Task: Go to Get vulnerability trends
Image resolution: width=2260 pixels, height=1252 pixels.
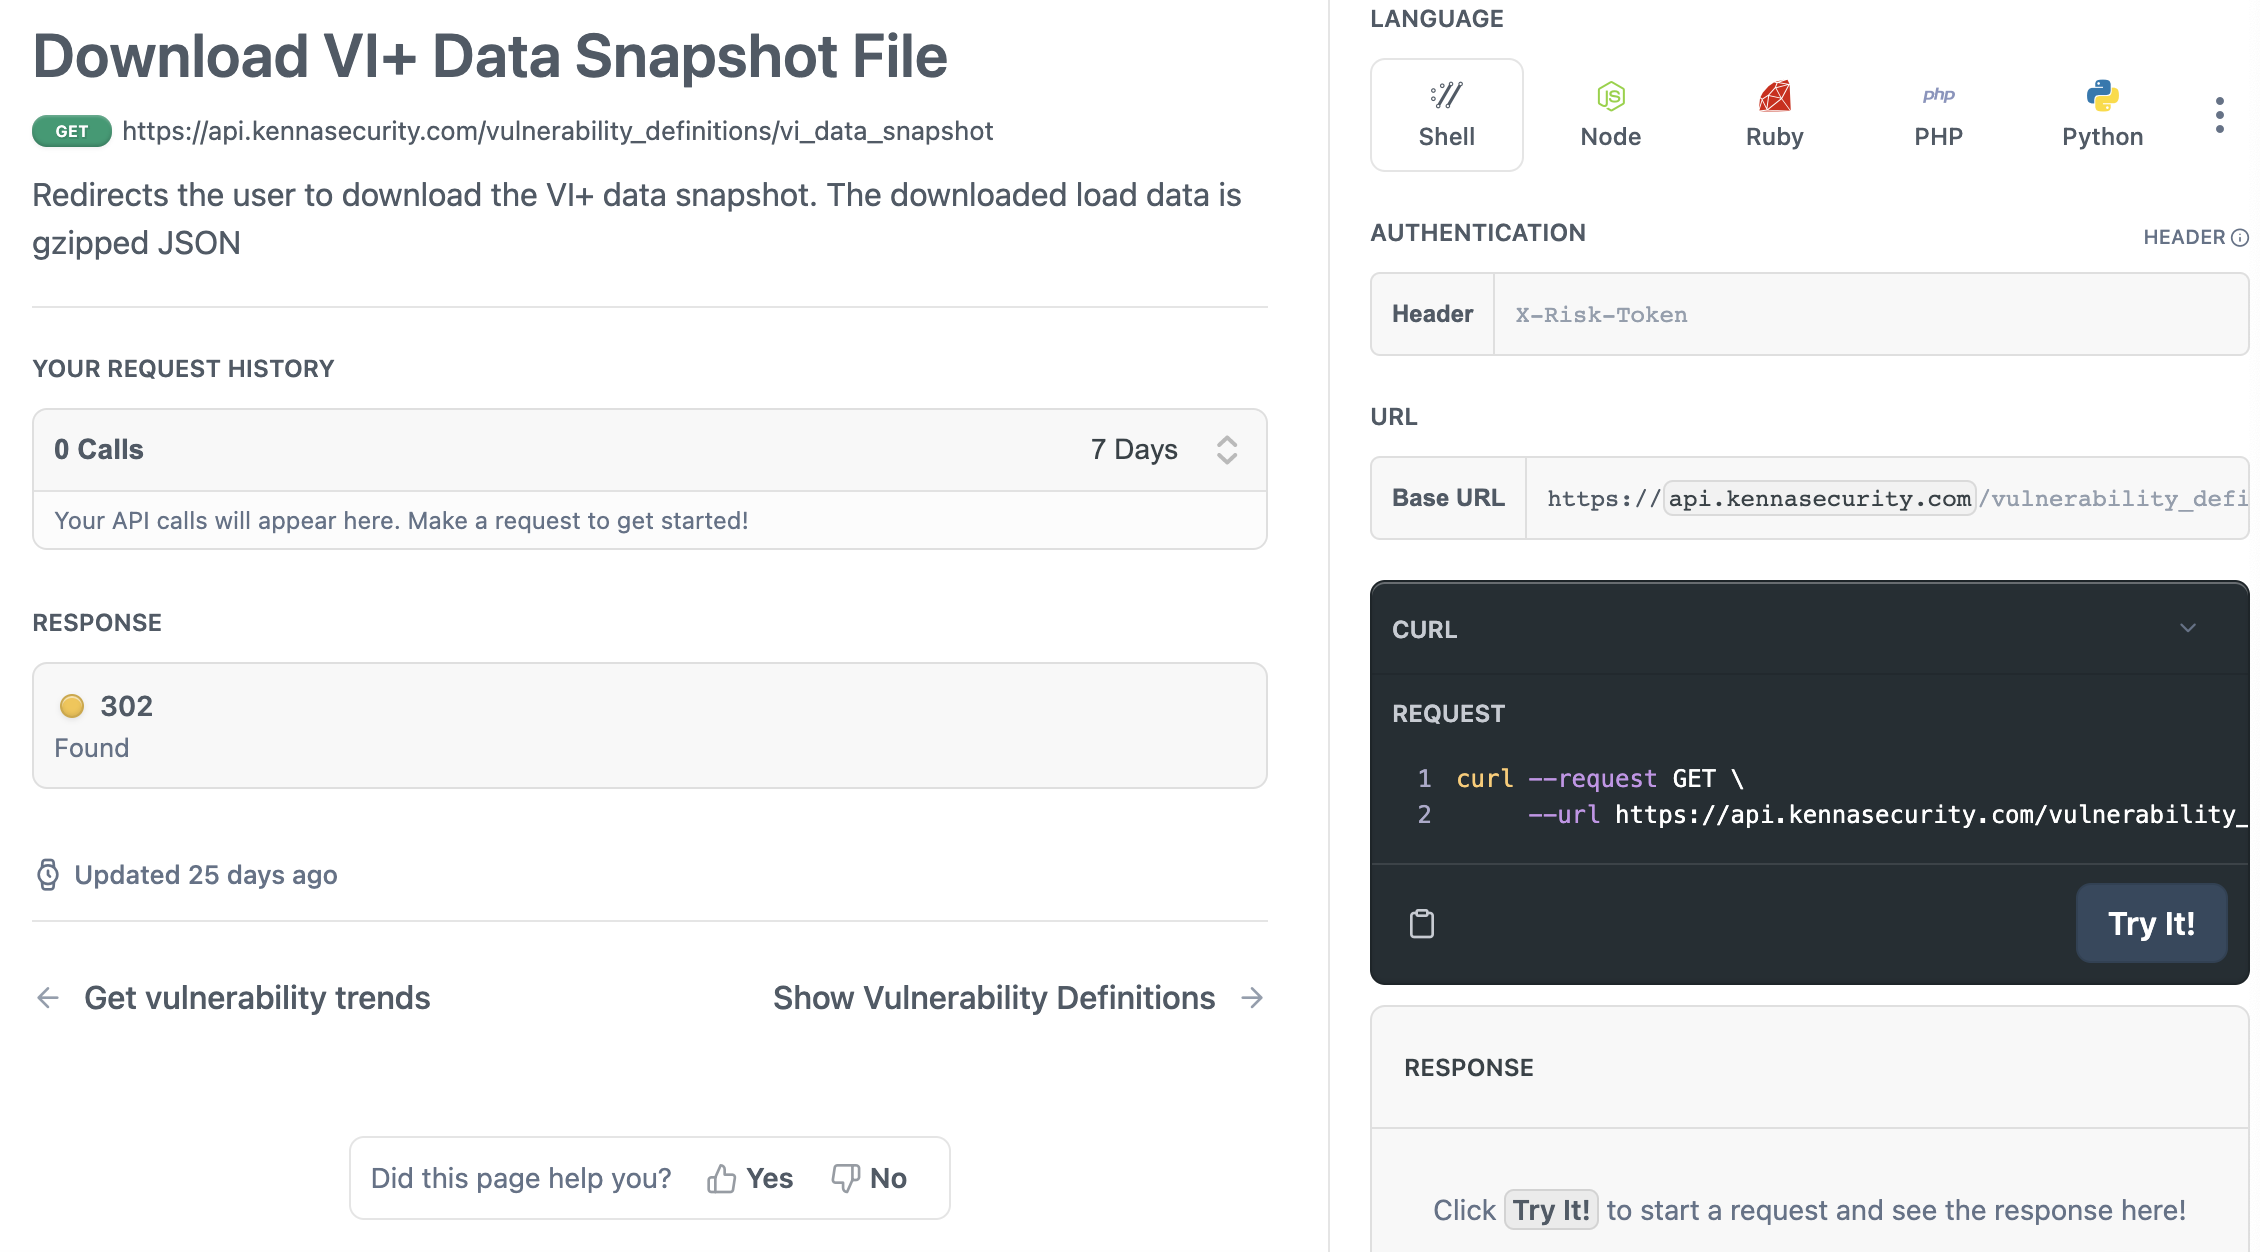Action: (x=257, y=998)
